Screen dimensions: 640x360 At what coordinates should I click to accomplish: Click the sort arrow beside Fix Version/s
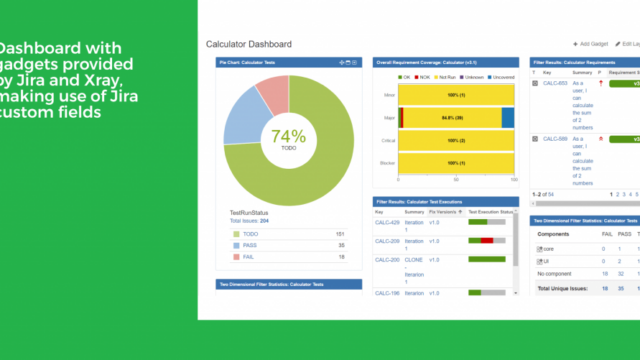click(x=460, y=212)
